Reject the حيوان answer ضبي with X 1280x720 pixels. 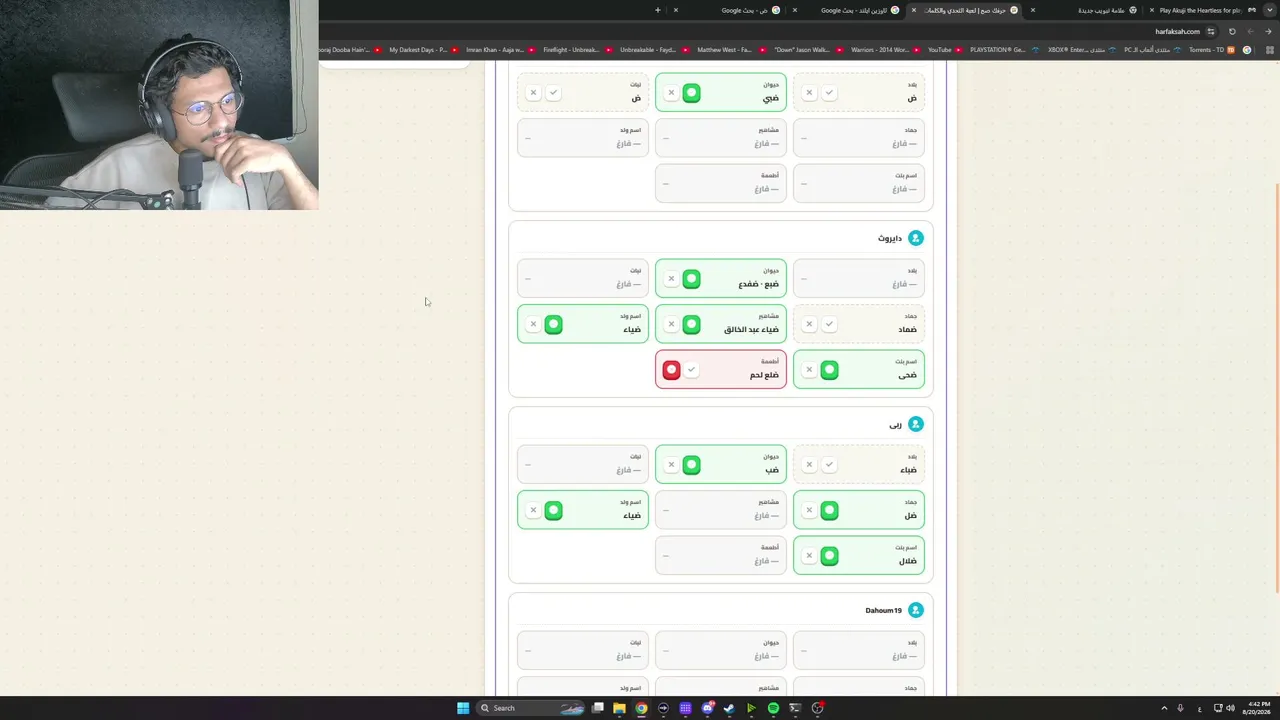click(671, 93)
